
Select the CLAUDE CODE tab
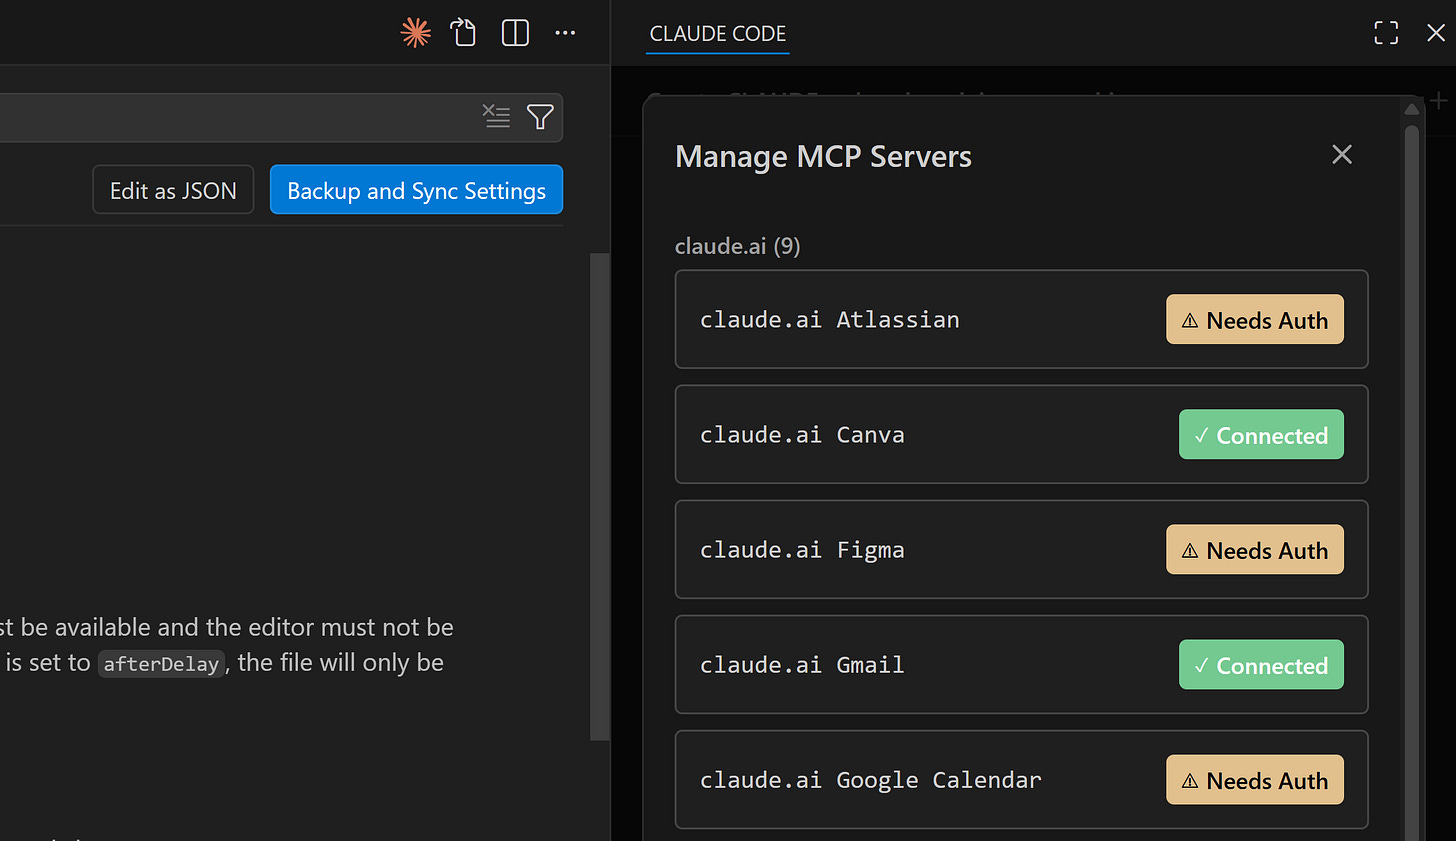[x=717, y=33]
